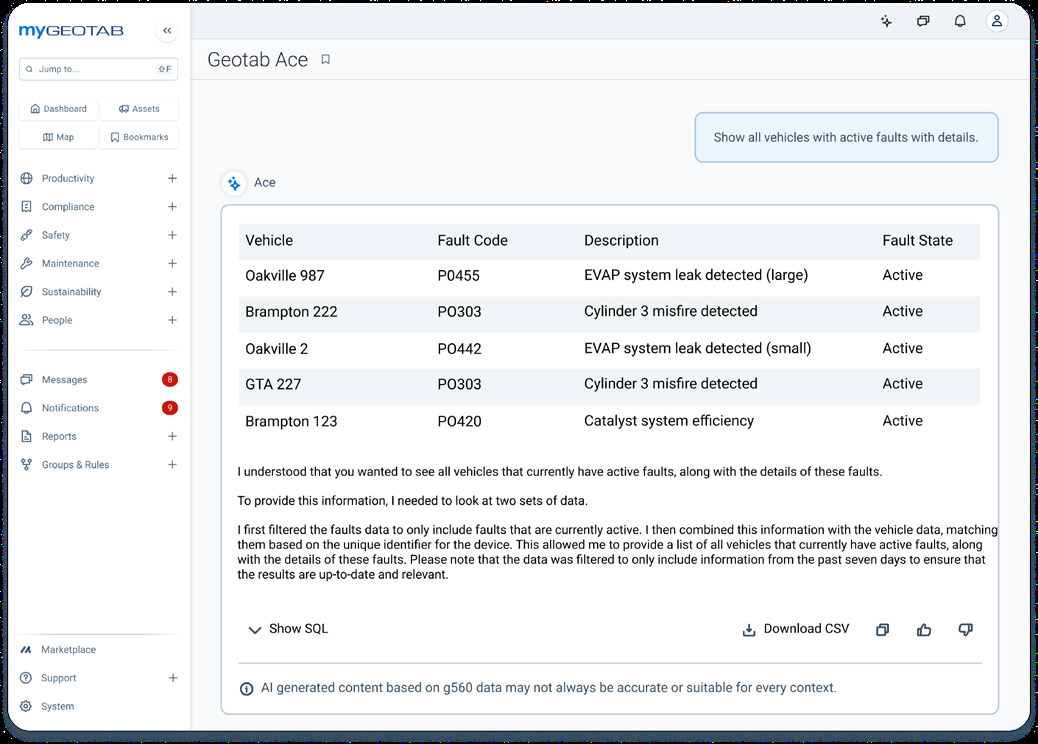
Task: Click the System gear icon
Action: [x=26, y=706]
